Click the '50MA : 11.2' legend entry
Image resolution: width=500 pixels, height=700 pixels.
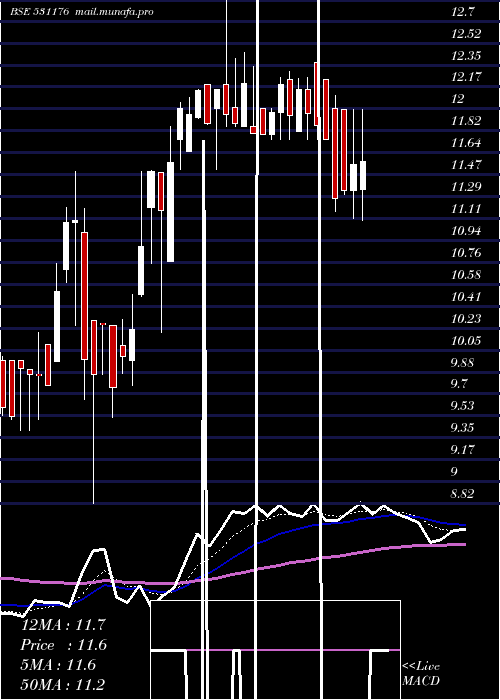point(63,685)
